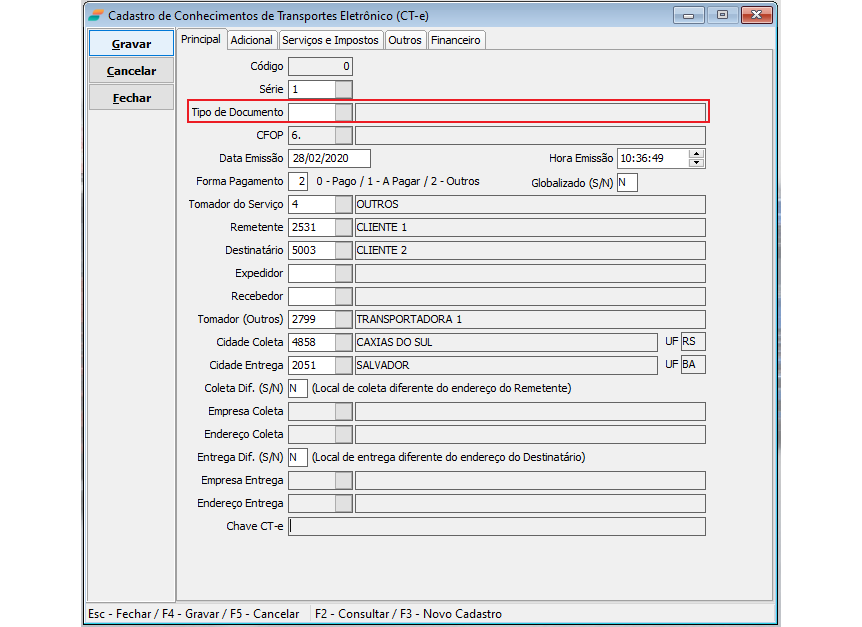Viewport: 862px width, 627px height.
Task: Click the Data Emissão date field
Action: click(x=329, y=158)
